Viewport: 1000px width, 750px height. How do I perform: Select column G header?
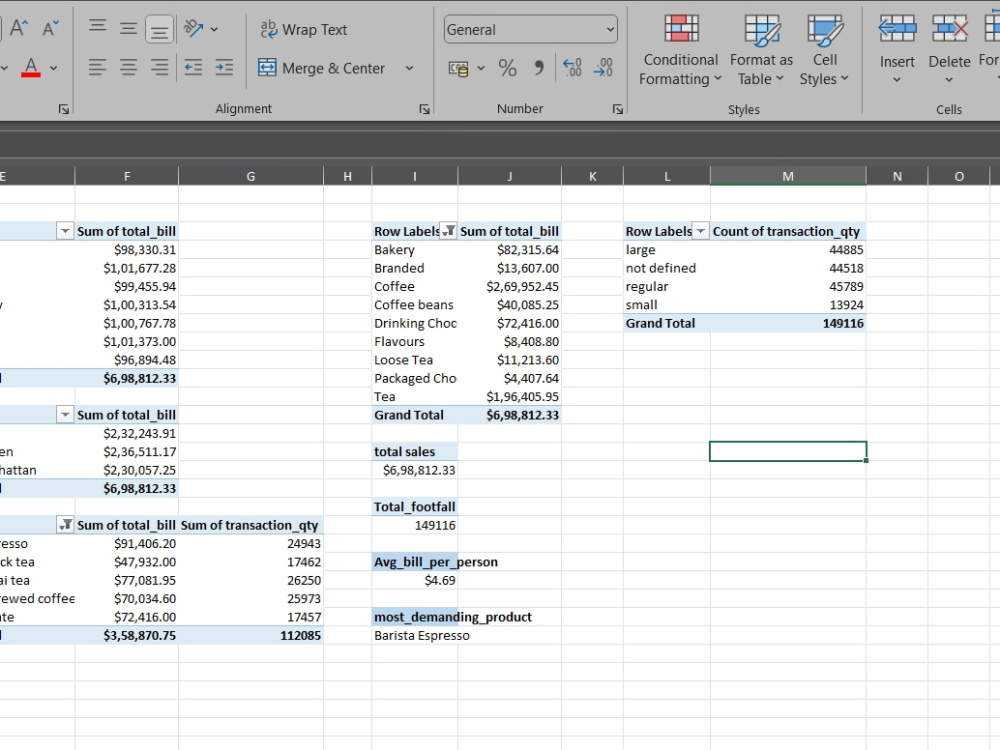[x=251, y=176]
